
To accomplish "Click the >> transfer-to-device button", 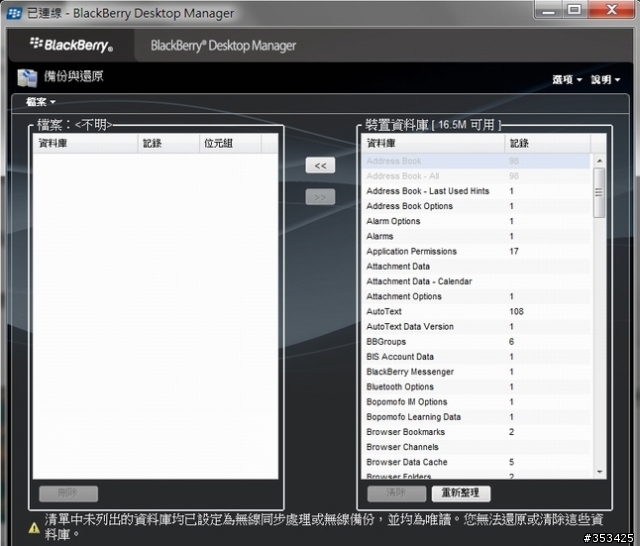I will coord(320,197).
